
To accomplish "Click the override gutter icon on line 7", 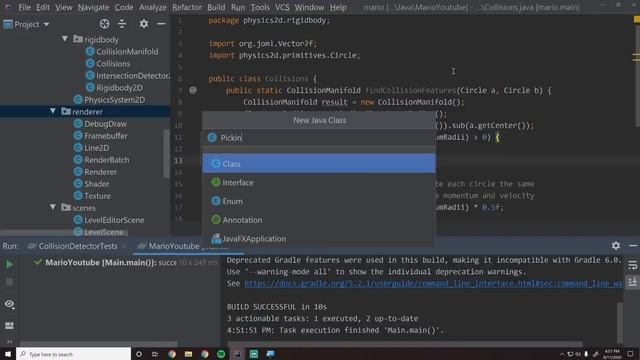I will pyautogui.click(x=193, y=90).
